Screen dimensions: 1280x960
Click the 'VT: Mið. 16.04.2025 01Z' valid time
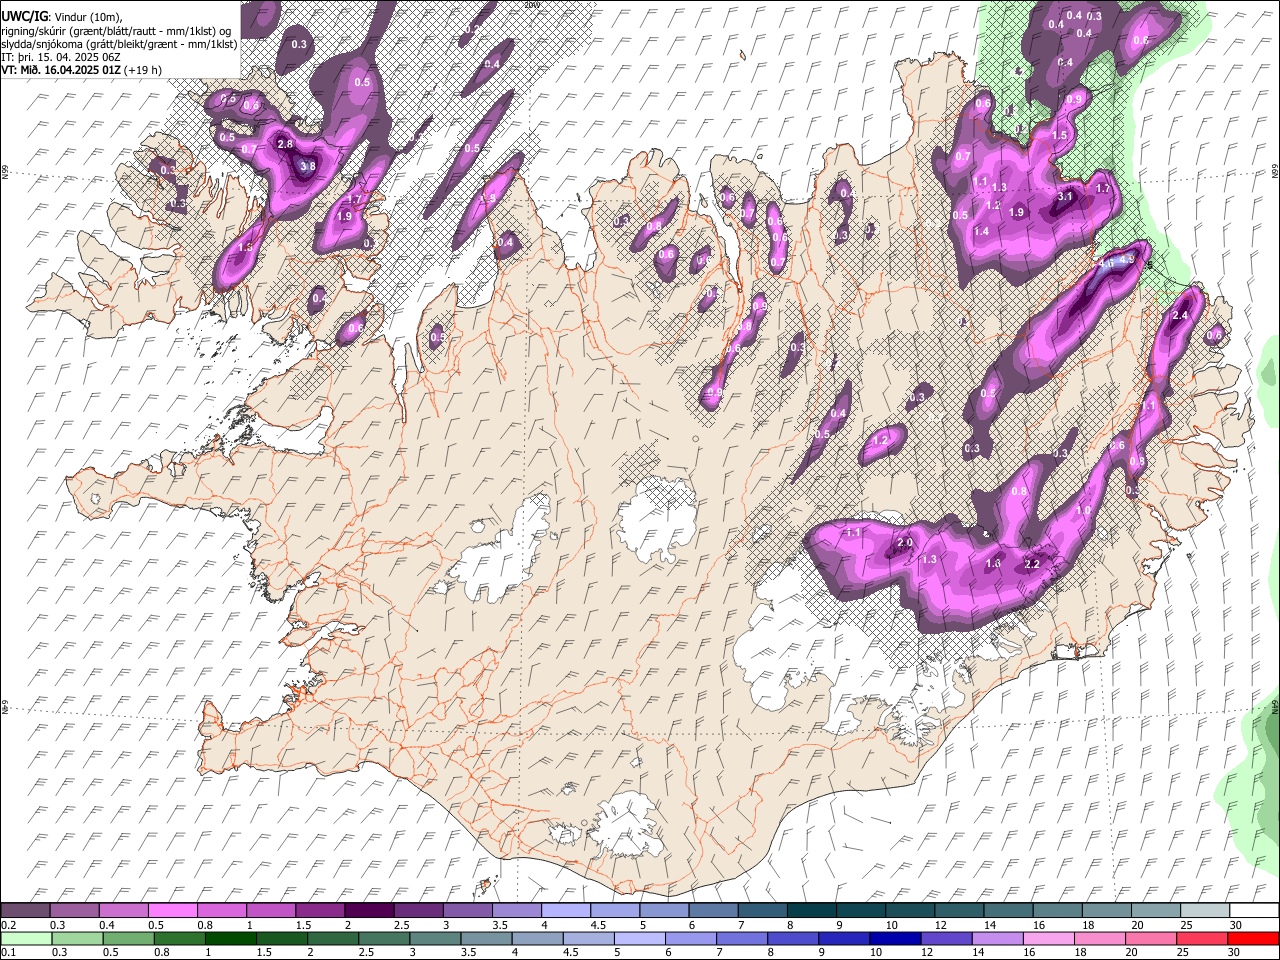coord(61,70)
